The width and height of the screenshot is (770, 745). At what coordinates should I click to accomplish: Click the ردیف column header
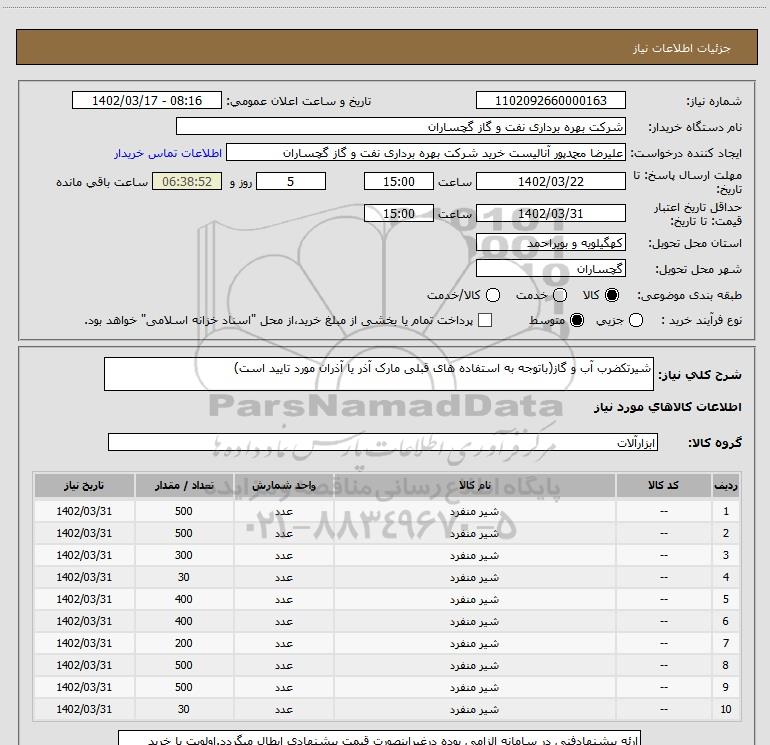click(x=726, y=486)
